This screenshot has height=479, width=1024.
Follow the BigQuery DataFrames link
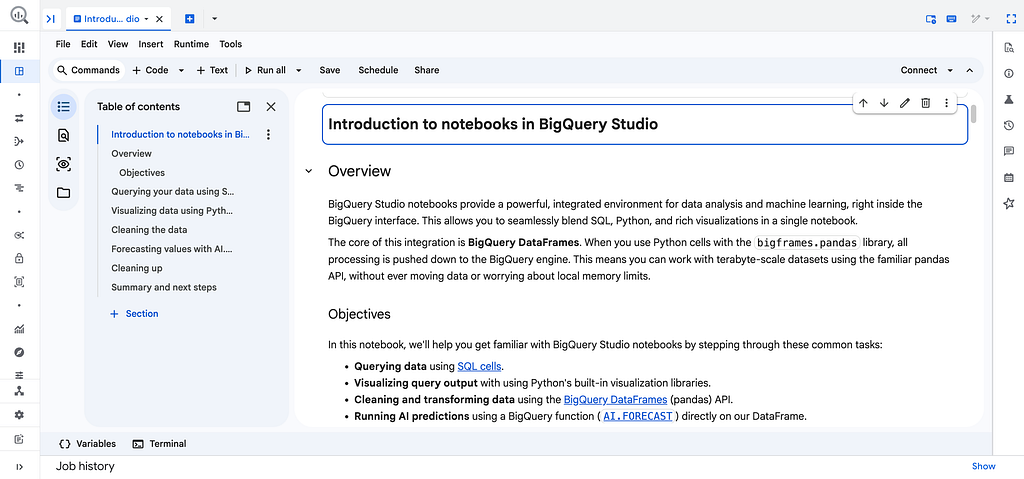[x=615, y=399]
